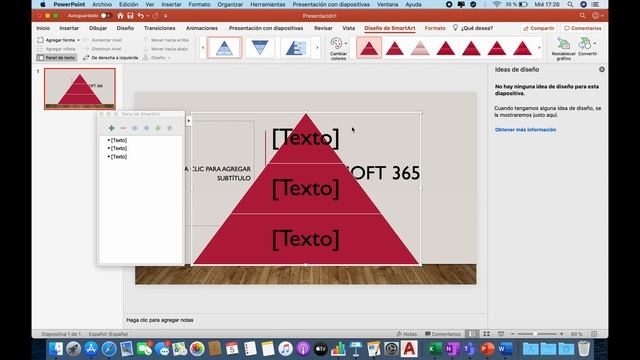
Task: Click the Redo icon in title bar
Action: click(x=155, y=16)
